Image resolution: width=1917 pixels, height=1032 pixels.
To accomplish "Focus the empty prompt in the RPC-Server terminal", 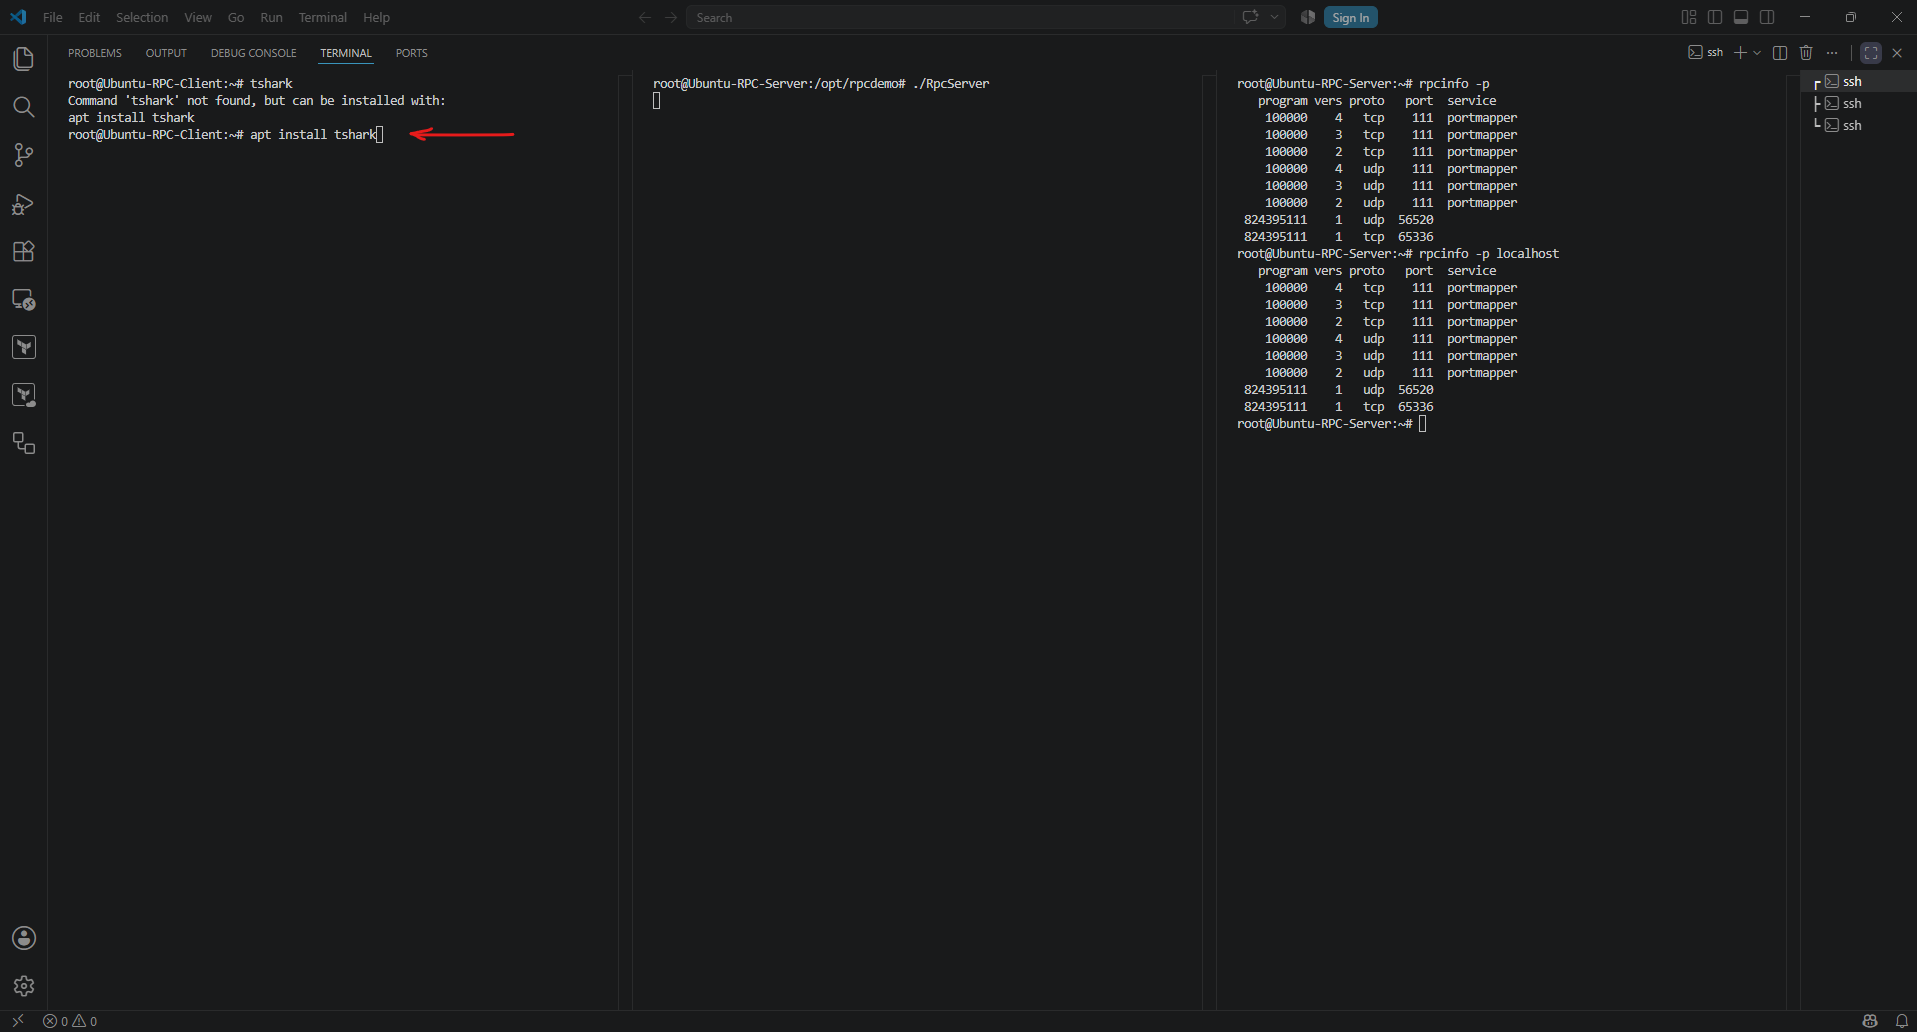I will [1331, 423].
